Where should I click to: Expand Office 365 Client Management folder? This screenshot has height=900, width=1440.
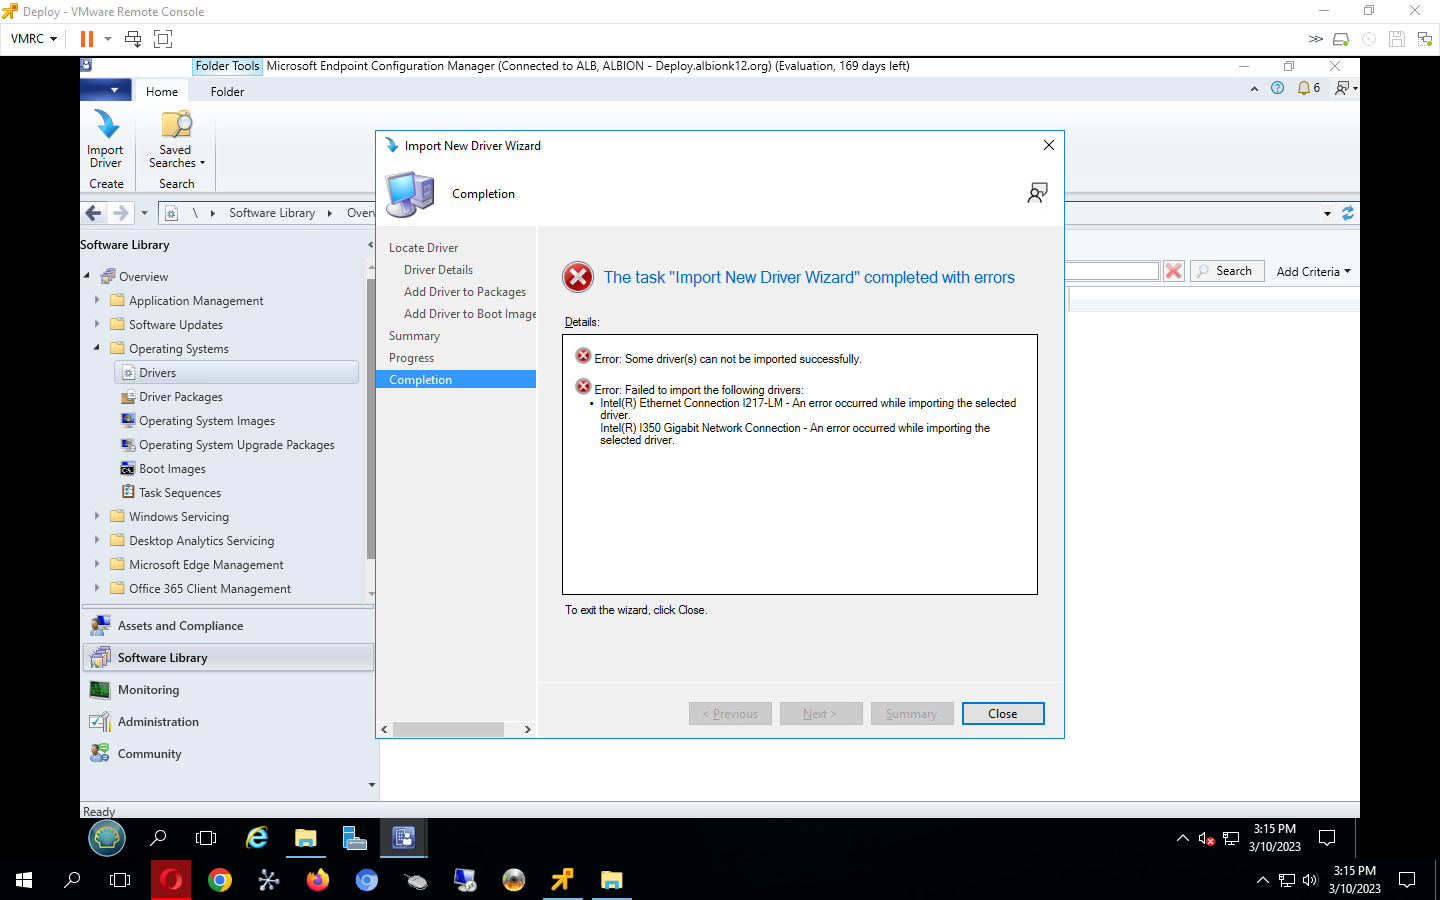[x=97, y=588]
